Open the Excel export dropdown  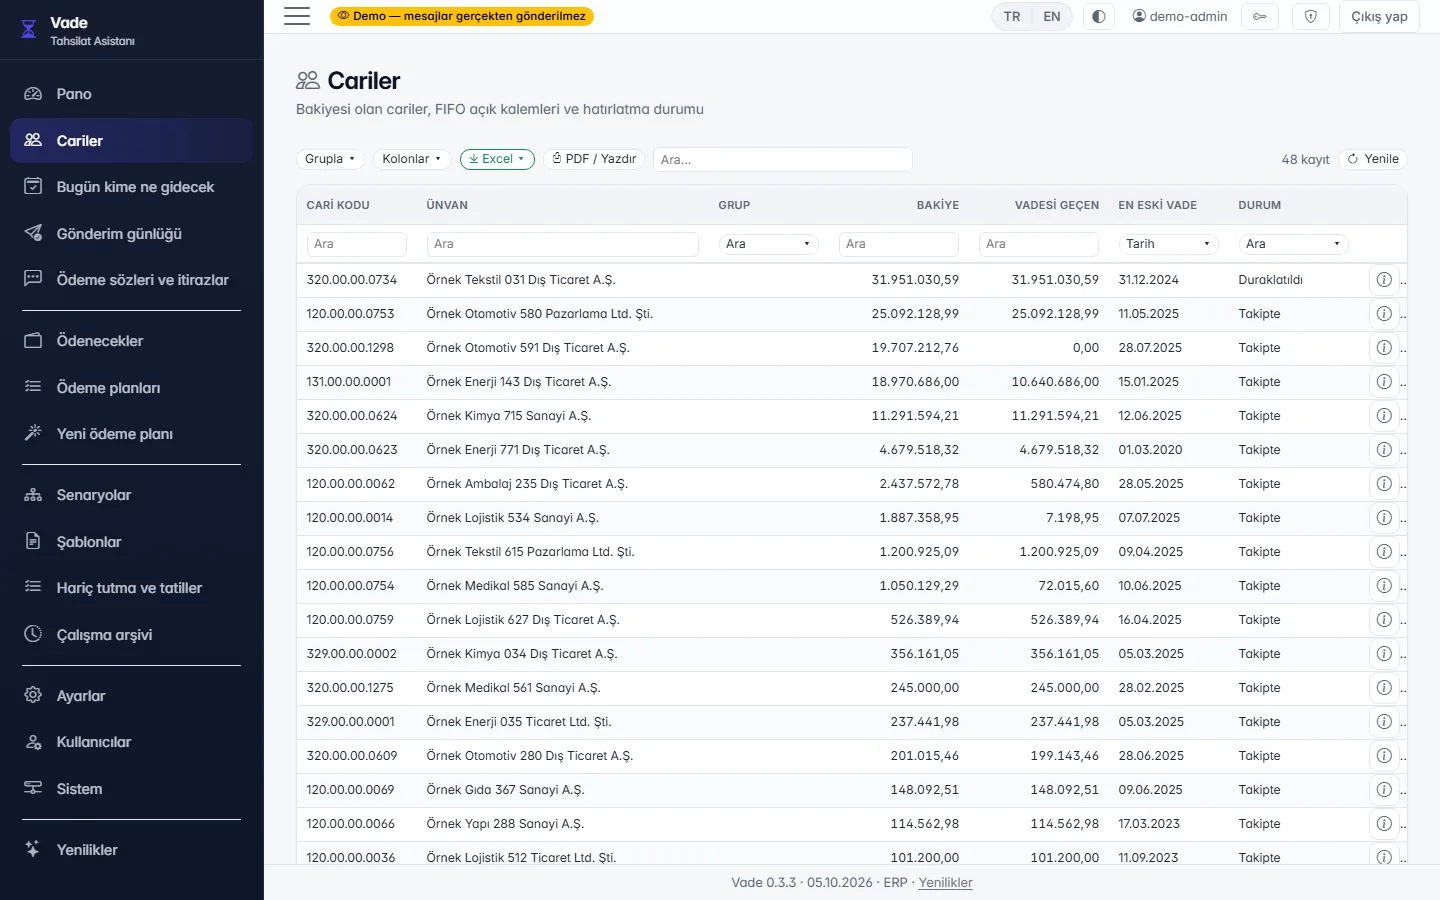[497, 159]
